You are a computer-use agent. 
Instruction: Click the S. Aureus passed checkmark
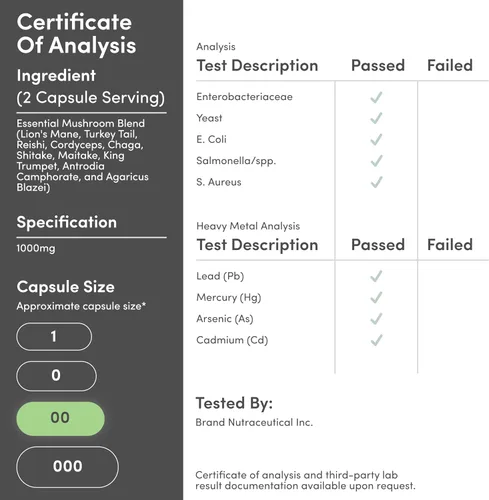[376, 182]
